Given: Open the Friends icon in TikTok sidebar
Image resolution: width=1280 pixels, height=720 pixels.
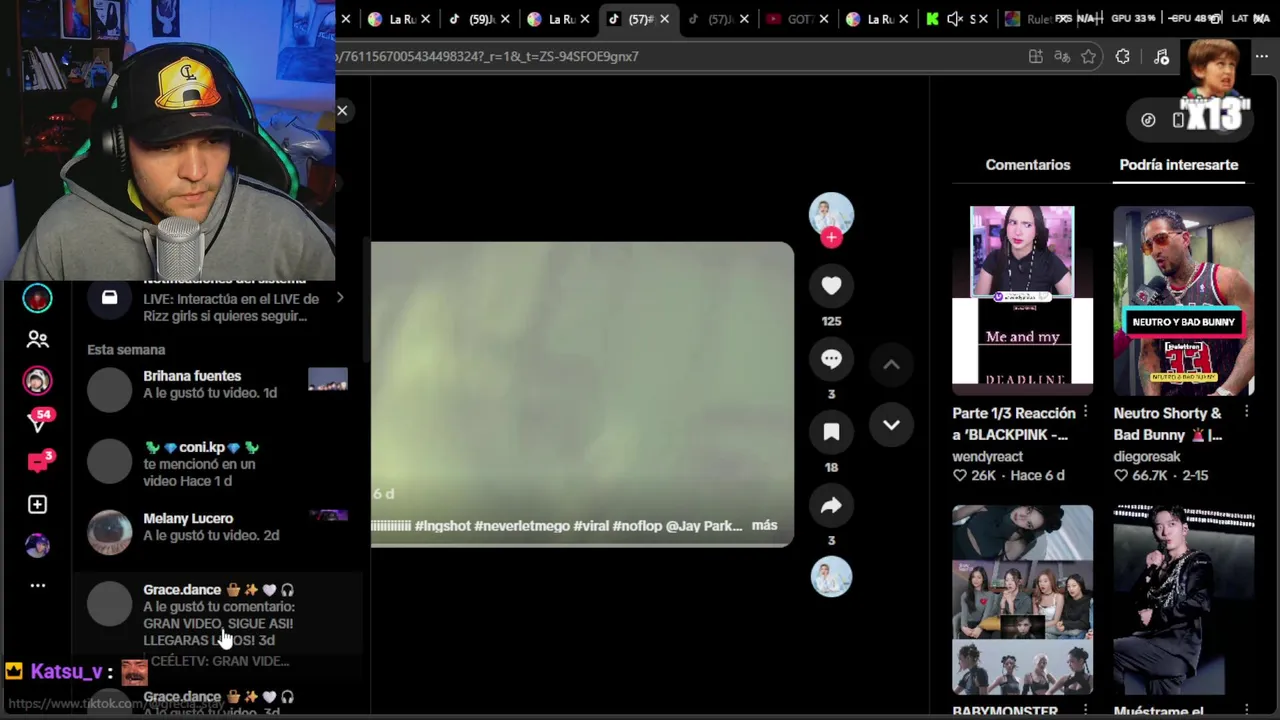Looking at the screenshot, I should tap(37, 340).
